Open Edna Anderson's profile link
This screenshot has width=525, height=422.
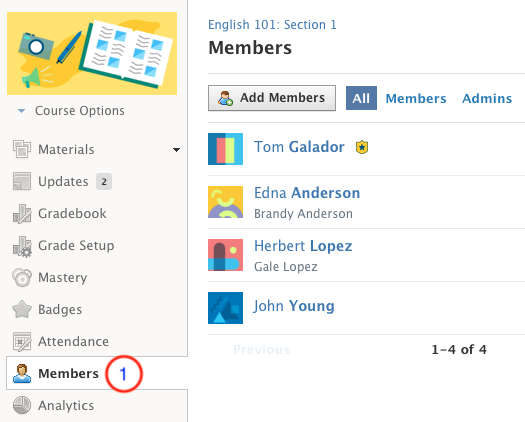(307, 193)
